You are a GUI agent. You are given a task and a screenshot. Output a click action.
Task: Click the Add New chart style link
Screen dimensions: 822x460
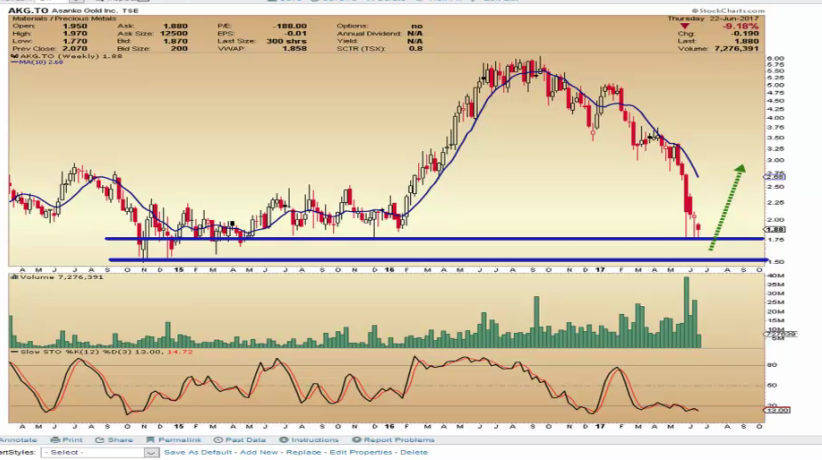click(x=259, y=452)
